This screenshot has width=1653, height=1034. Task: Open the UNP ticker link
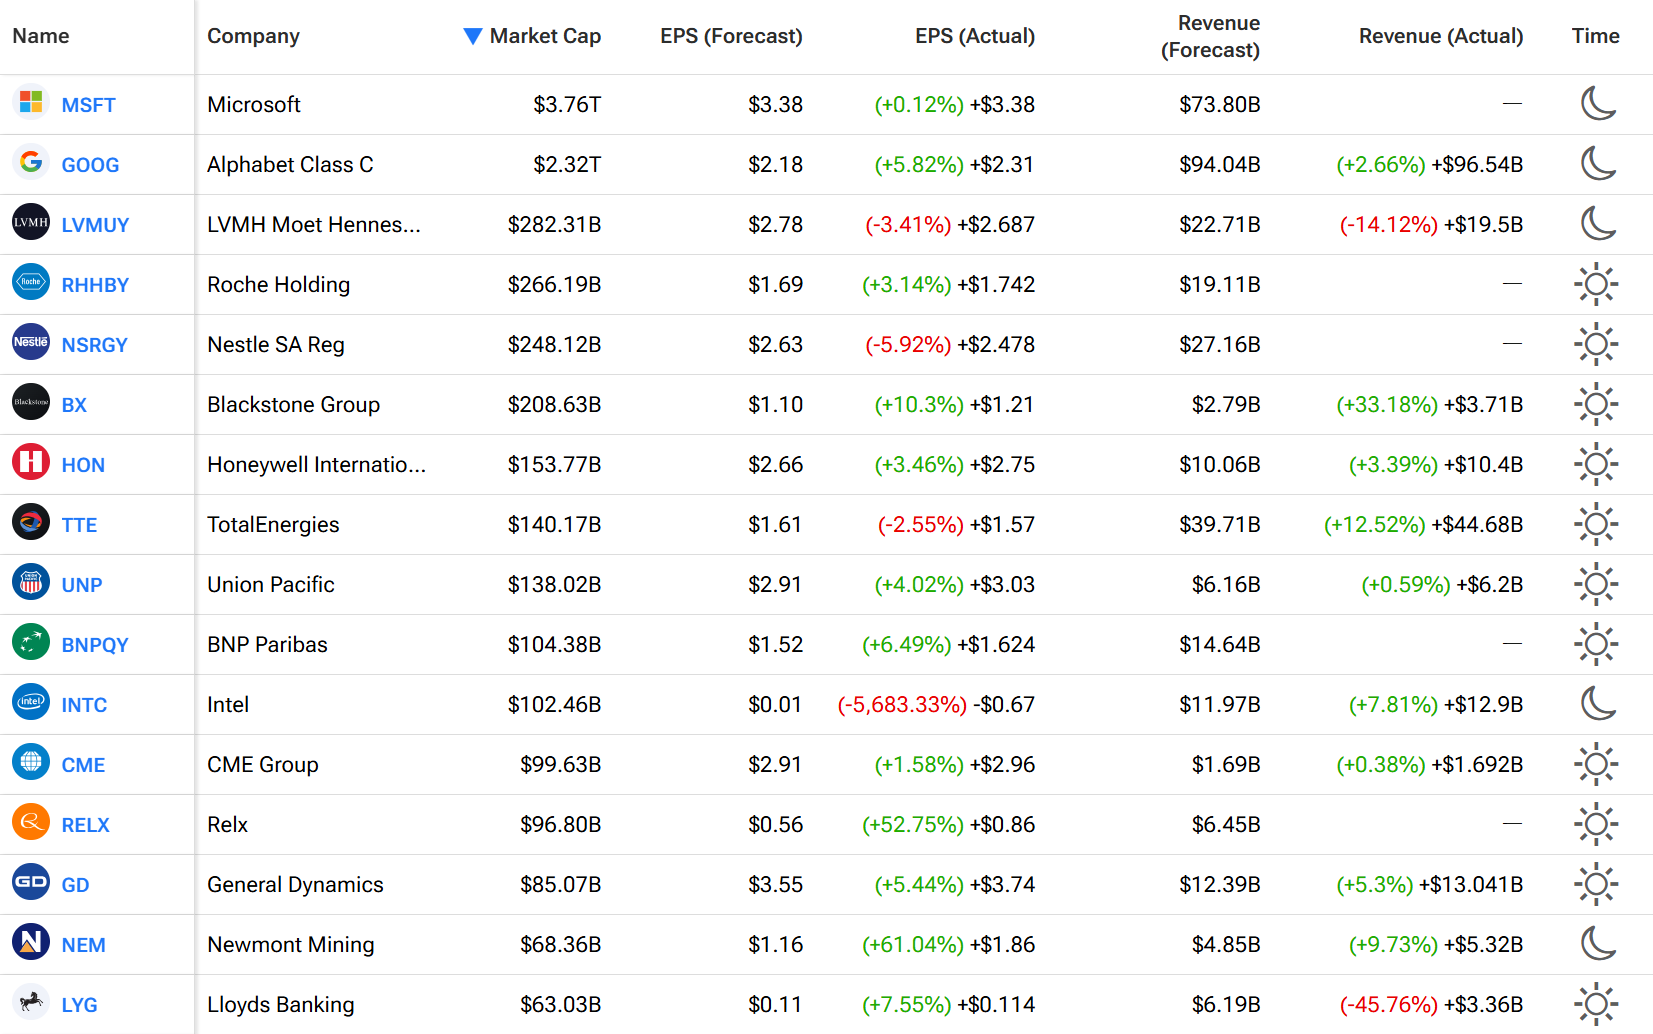point(81,585)
